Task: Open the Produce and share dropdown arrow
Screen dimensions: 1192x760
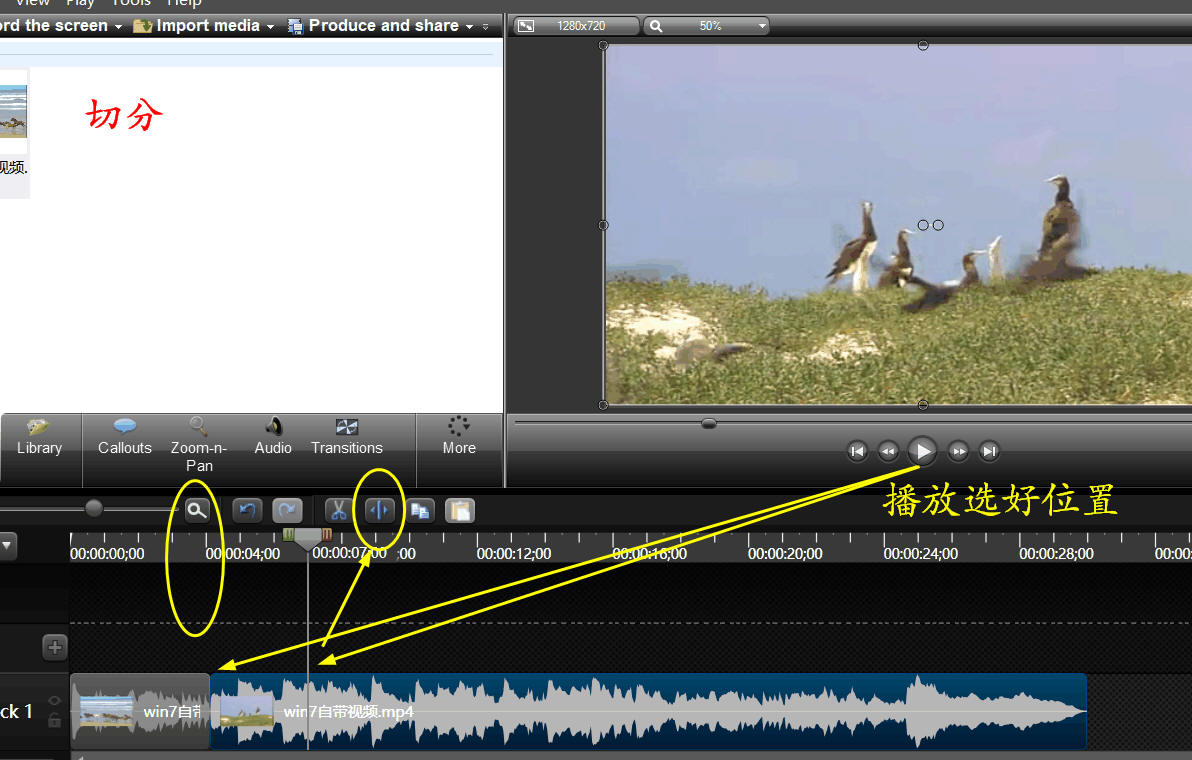Action: pos(469,27)
